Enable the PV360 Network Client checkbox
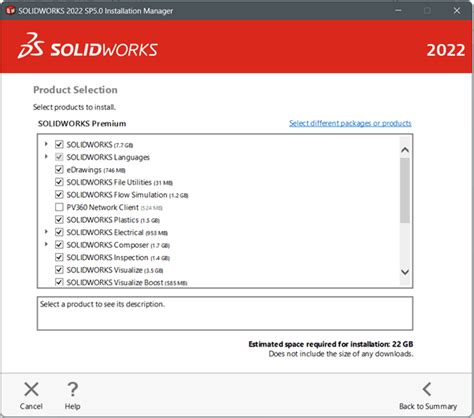The width and height of the screenshot is (474, 418). pos(59,207)
